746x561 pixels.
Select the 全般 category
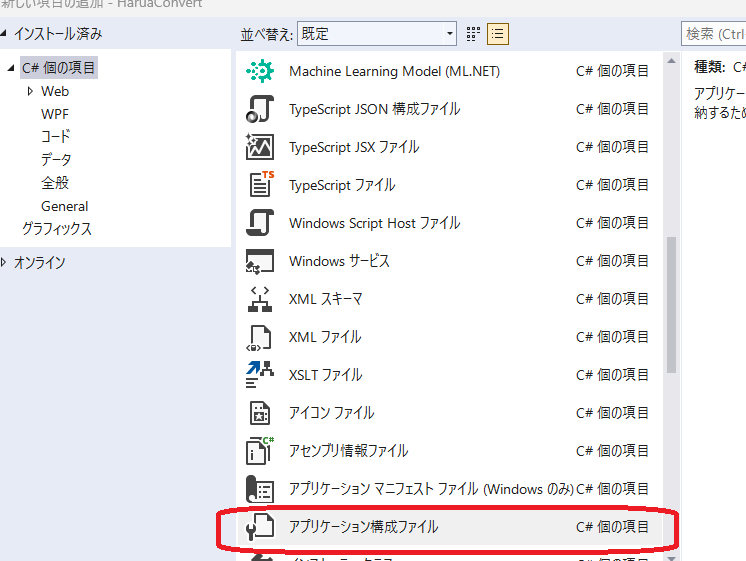tap(55, 183)
